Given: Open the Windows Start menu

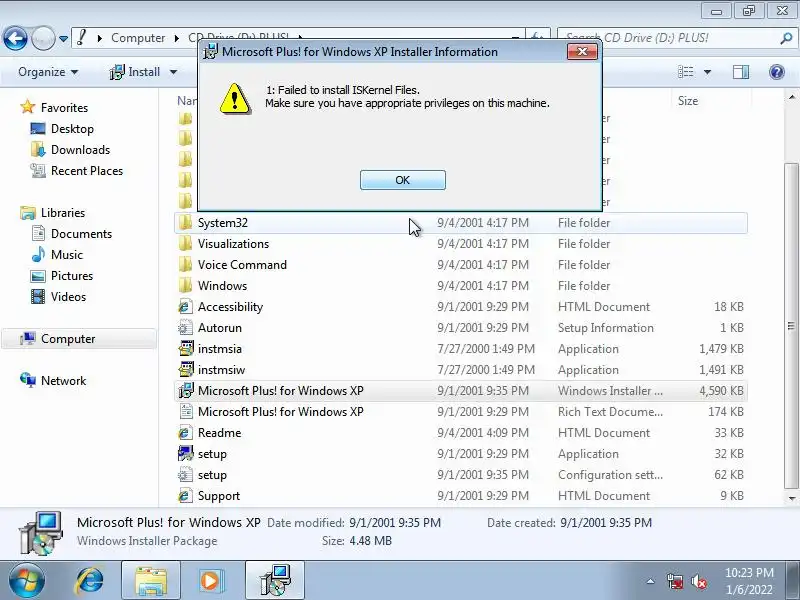Looking at the screenshot, I should coord(26,581).
